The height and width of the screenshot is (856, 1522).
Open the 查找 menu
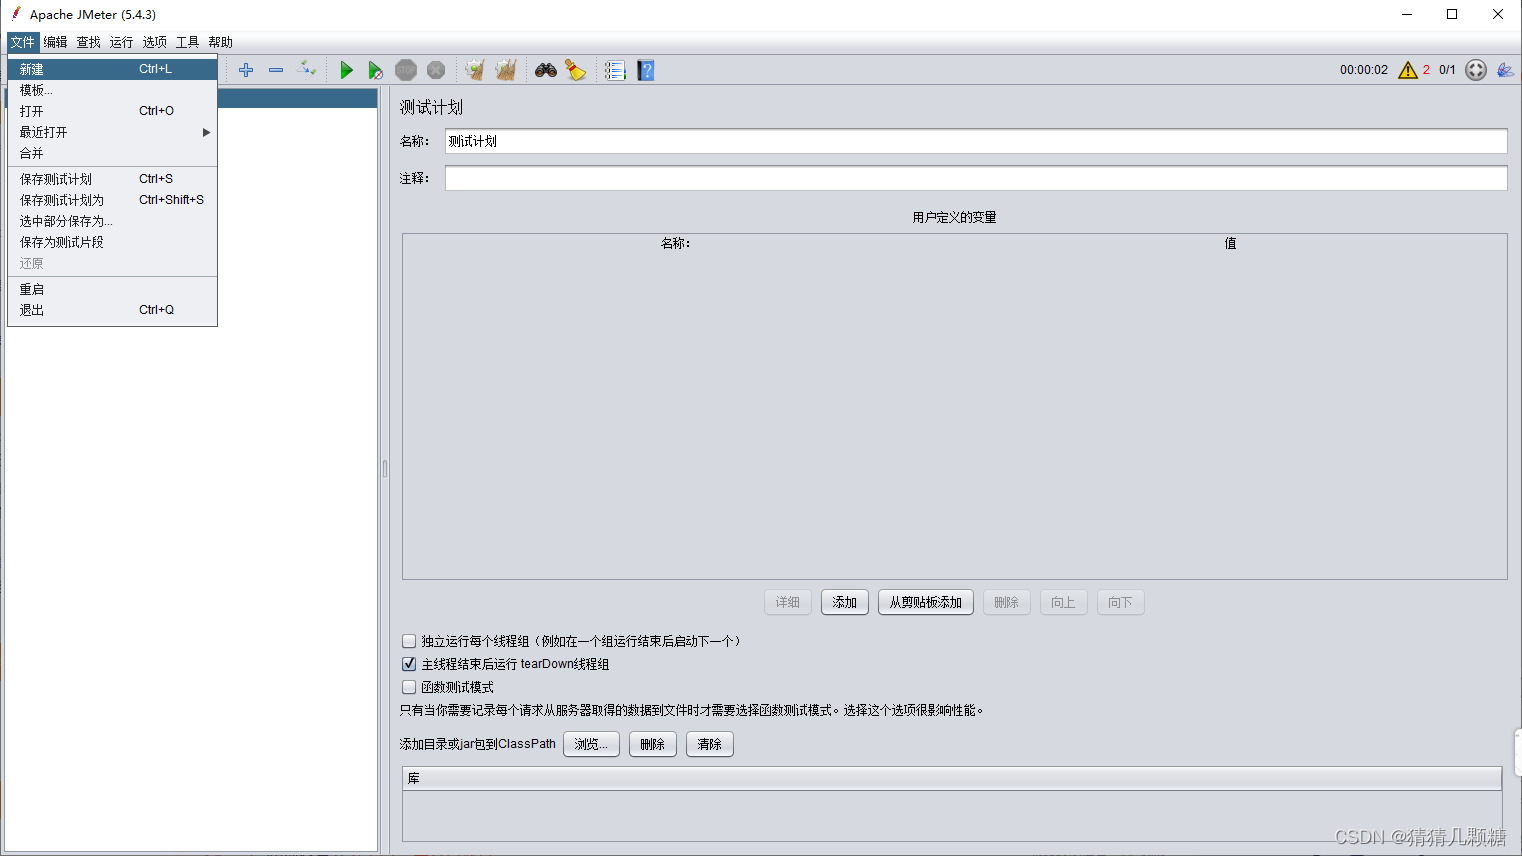pyautogui.click(x=88, y=42)
